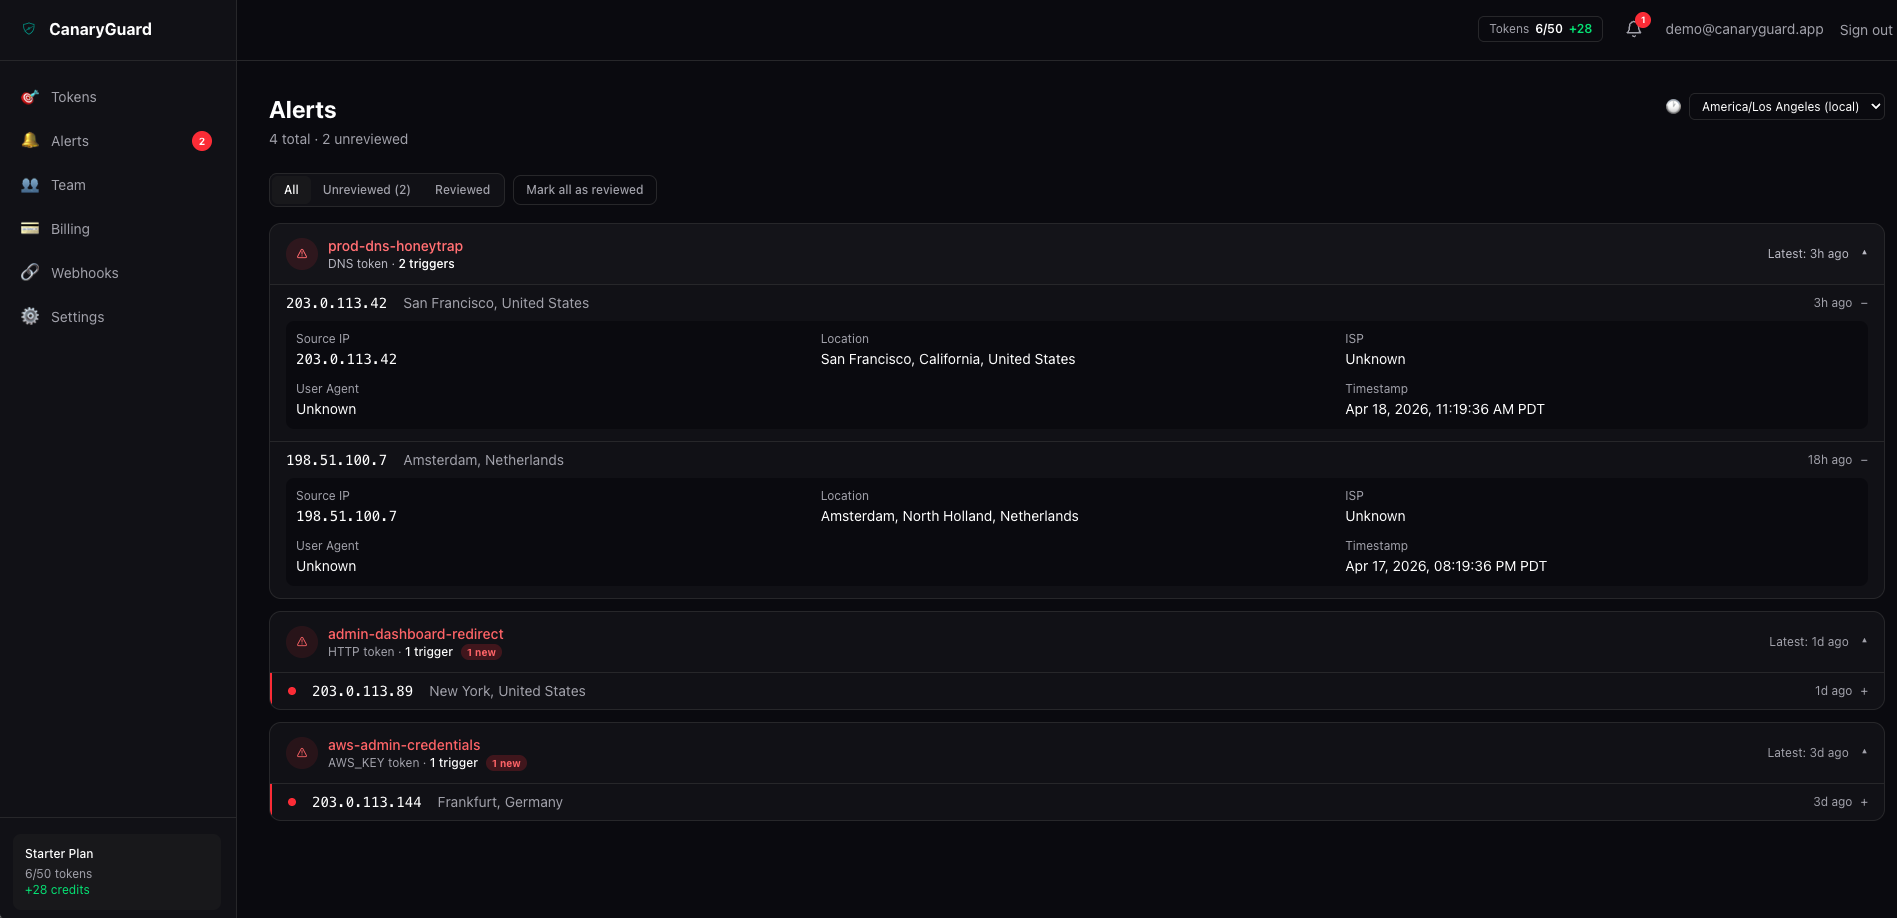Open Billing page from sidebar
The image size is (1897, 918).
click(x=118, y=229)
